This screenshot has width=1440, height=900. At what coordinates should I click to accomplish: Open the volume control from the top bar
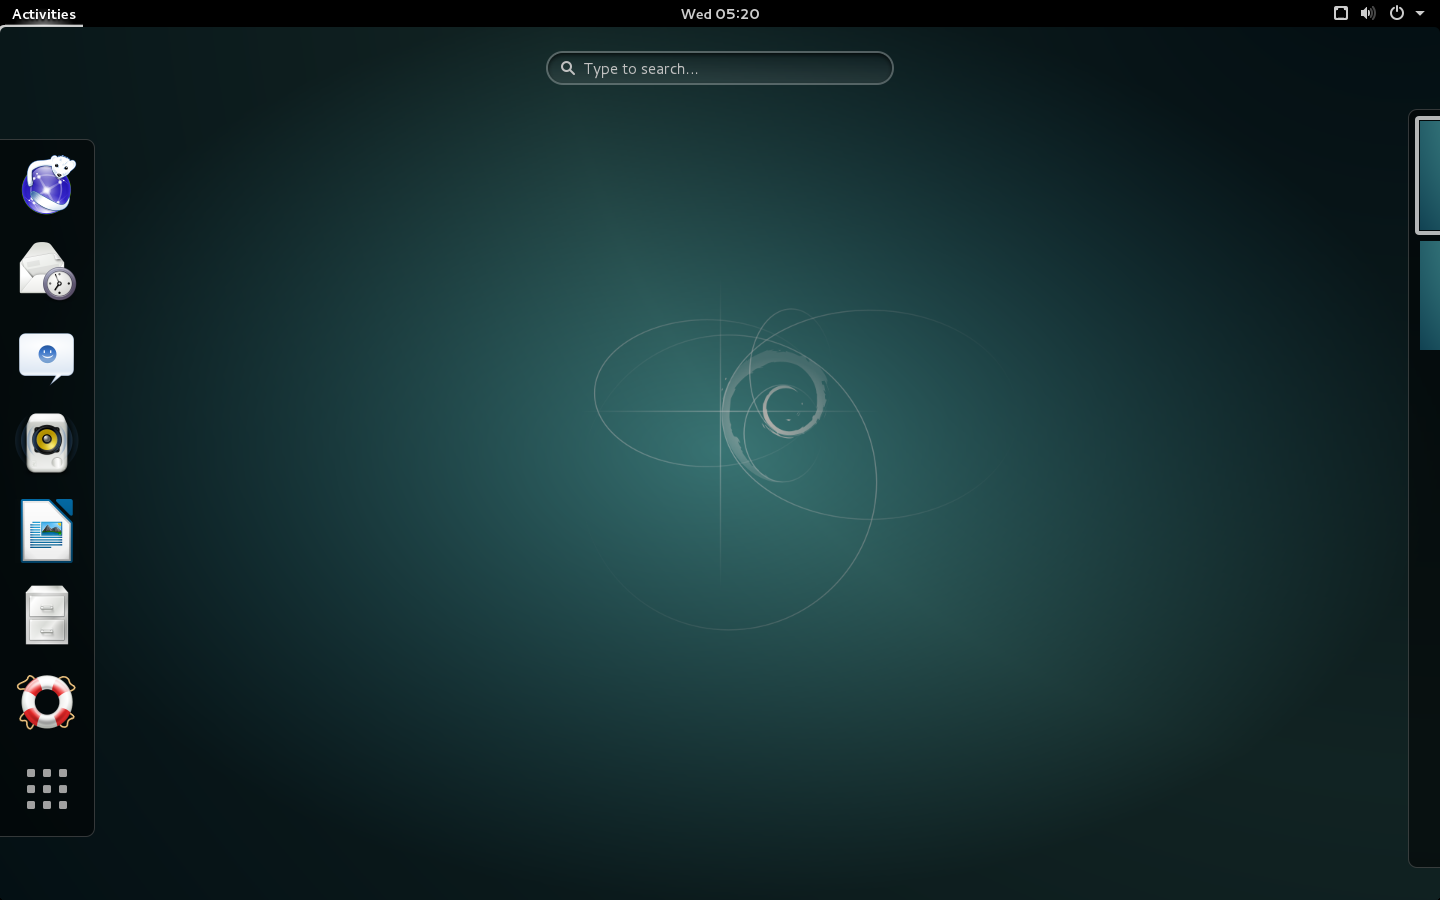(1367, 13)
